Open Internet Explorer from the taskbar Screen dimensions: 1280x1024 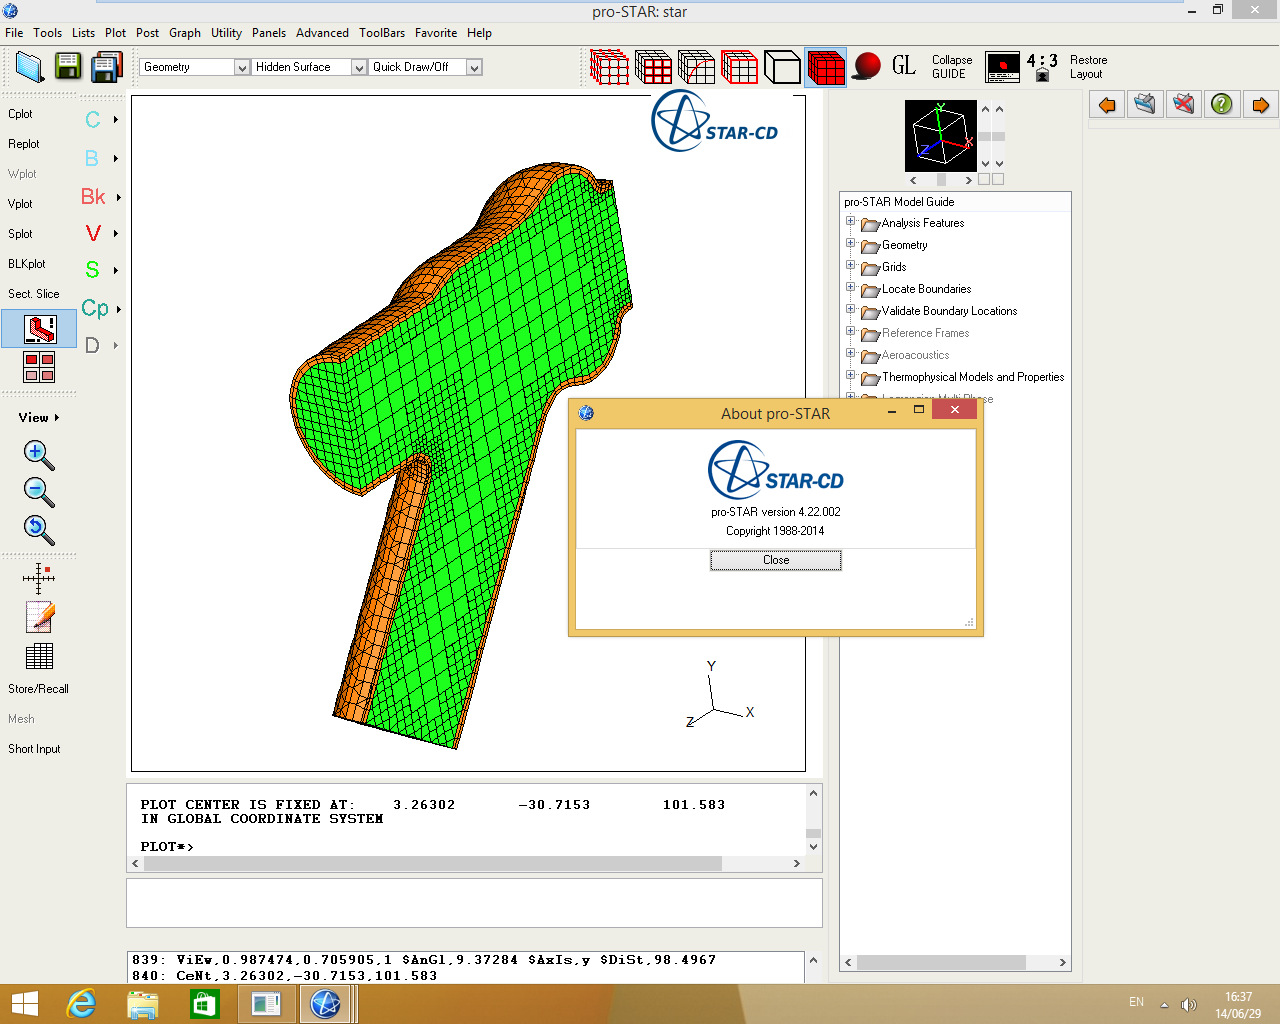point(81,1003)
